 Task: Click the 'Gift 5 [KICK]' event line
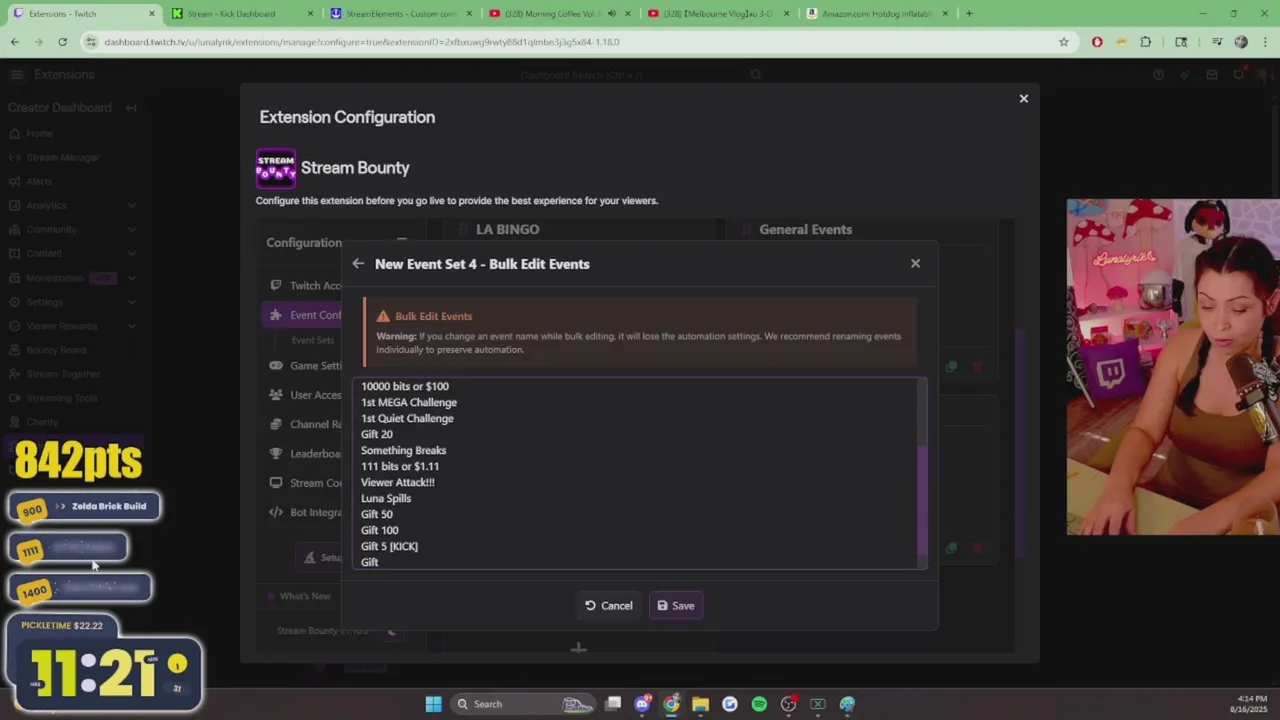pos(390,546)
